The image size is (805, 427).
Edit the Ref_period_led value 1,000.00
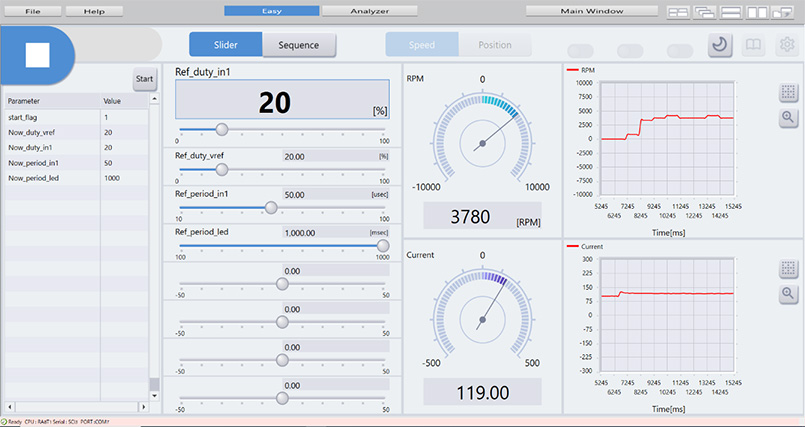336,233
